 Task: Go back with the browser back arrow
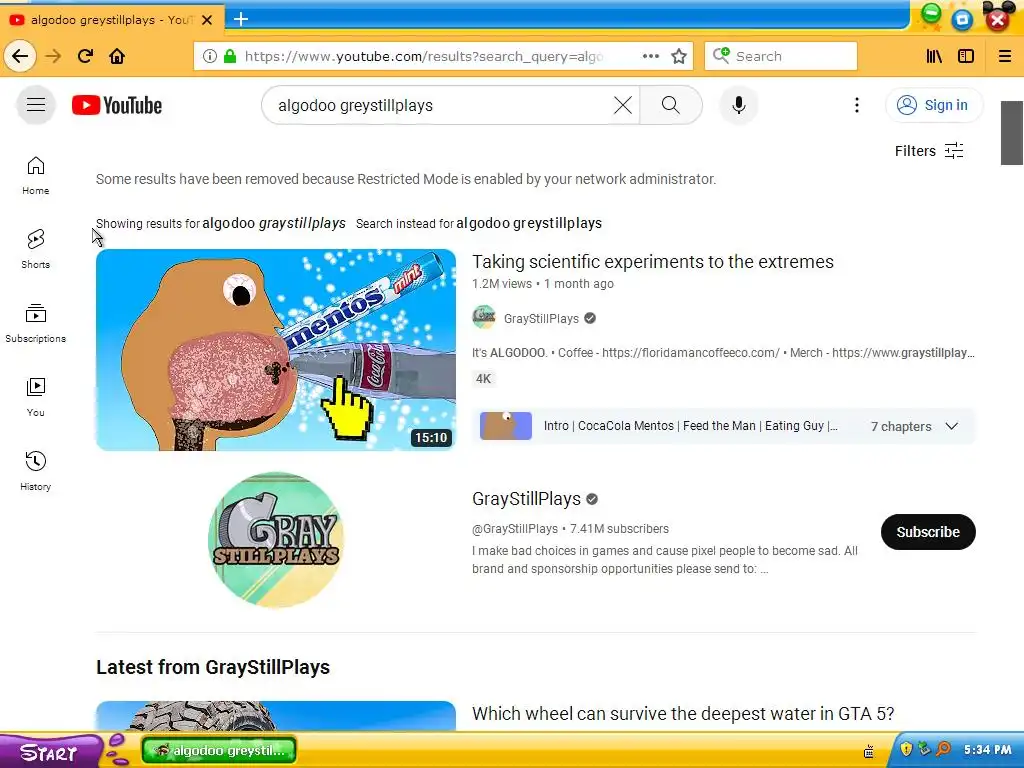point(20,56)
